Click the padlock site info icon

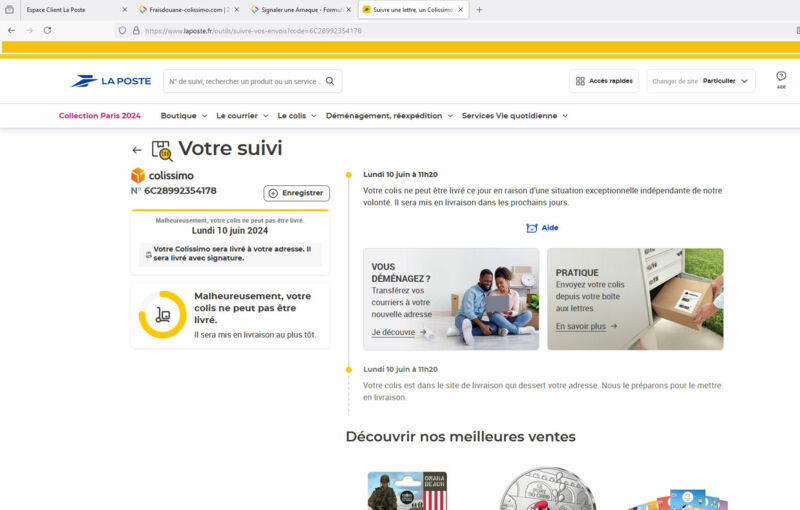tap(136, 31)
